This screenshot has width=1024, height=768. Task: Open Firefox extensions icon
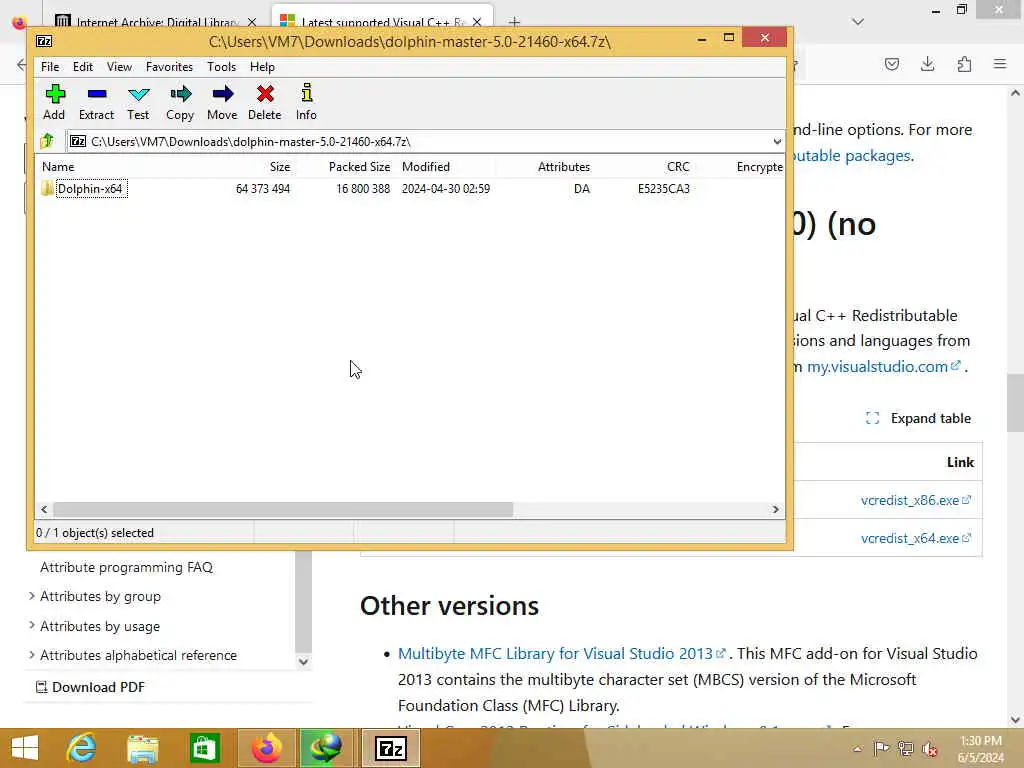coord(964,64)
